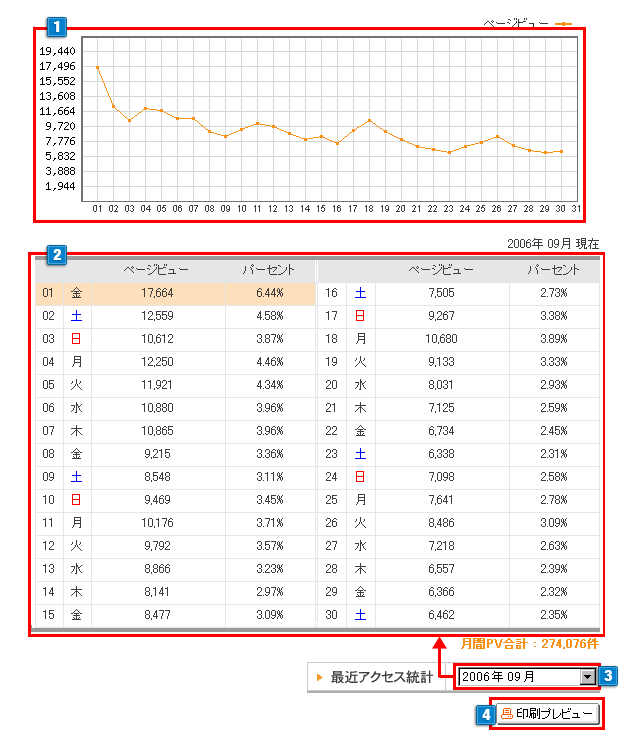Image resolution: width=630 pixels, height=735 pixels.
Task: Select the highlighted row for day 01
Action: 175,293
